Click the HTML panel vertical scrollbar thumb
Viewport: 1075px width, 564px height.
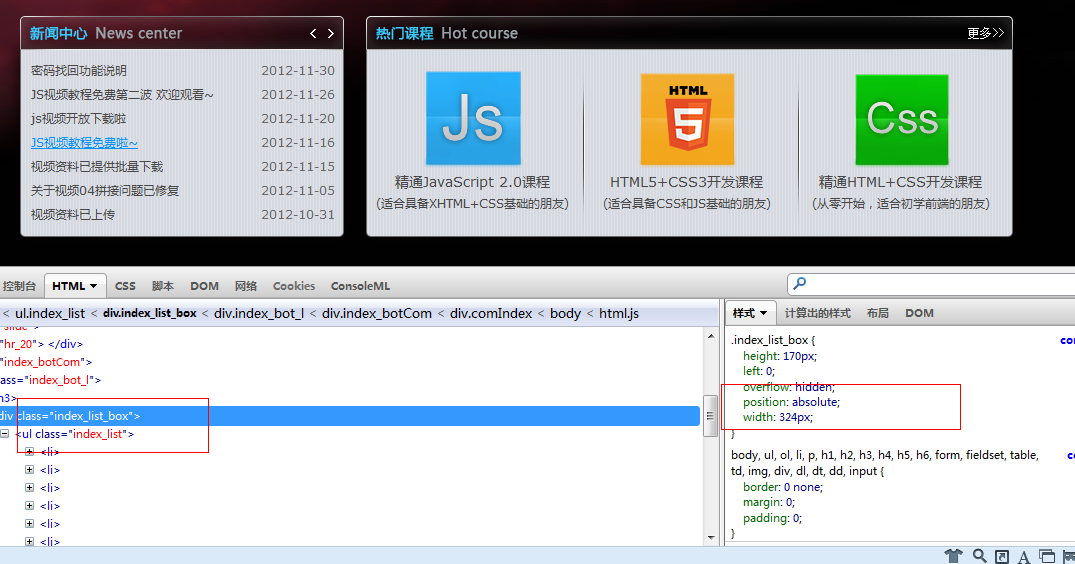pos(710,409)
